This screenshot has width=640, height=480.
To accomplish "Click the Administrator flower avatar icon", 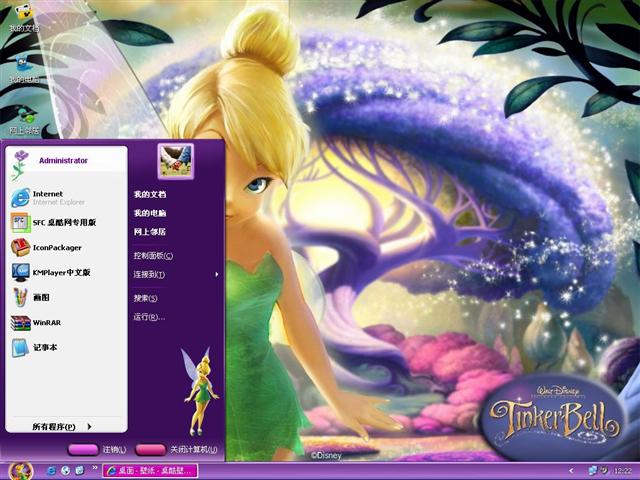I will coord(20,165).
